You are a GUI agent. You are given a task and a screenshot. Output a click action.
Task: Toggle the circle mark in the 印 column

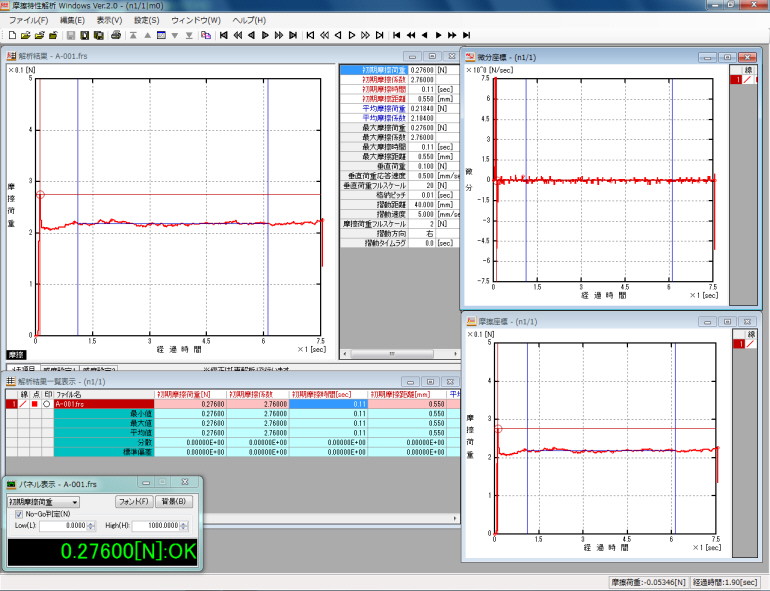(46, 404)
